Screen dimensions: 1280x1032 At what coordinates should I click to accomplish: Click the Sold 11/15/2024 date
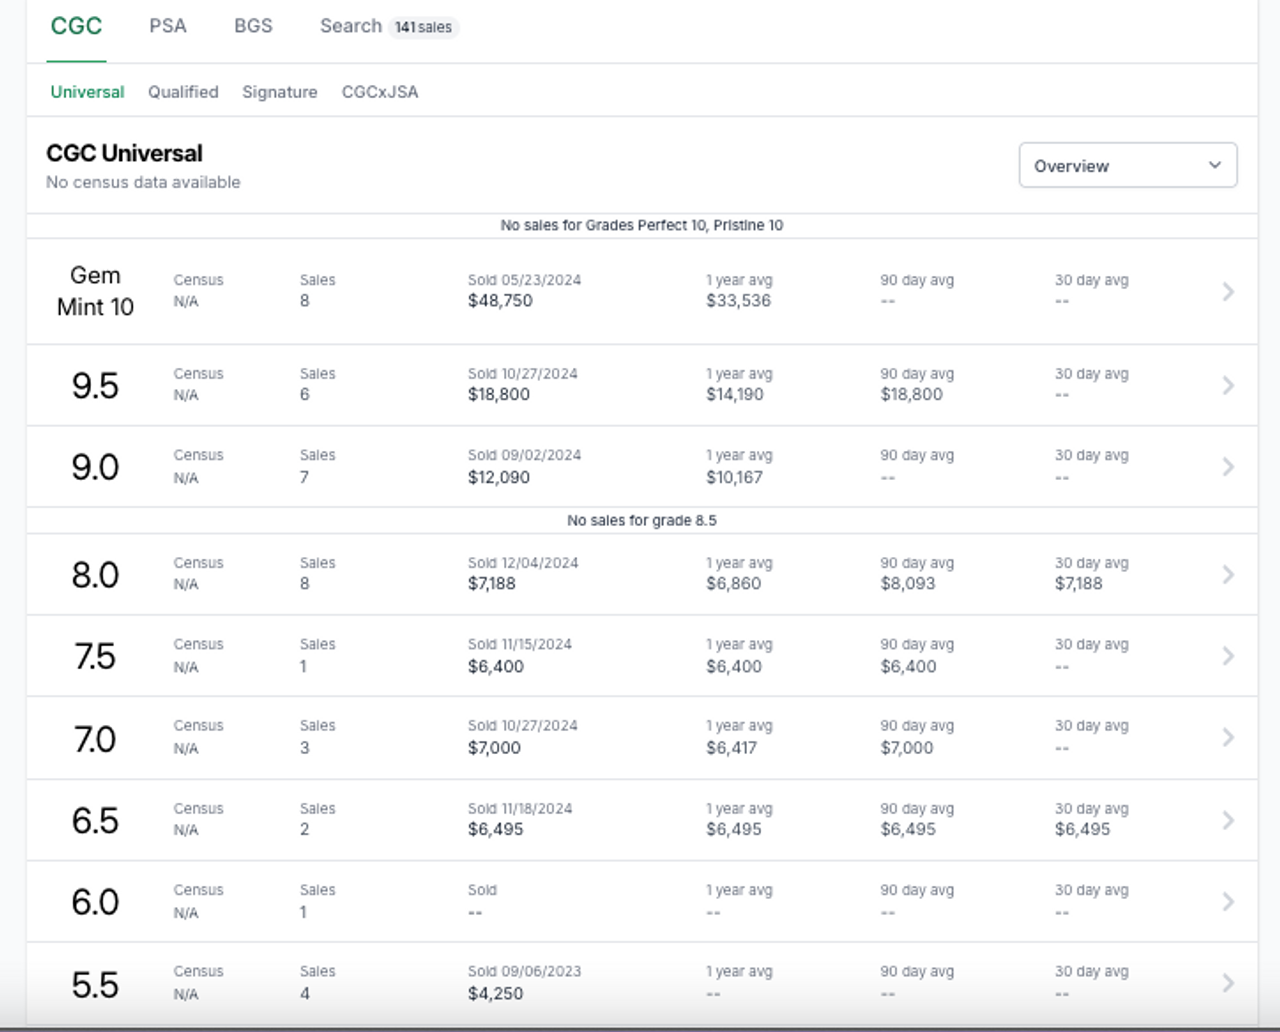[x=520, y=644]
